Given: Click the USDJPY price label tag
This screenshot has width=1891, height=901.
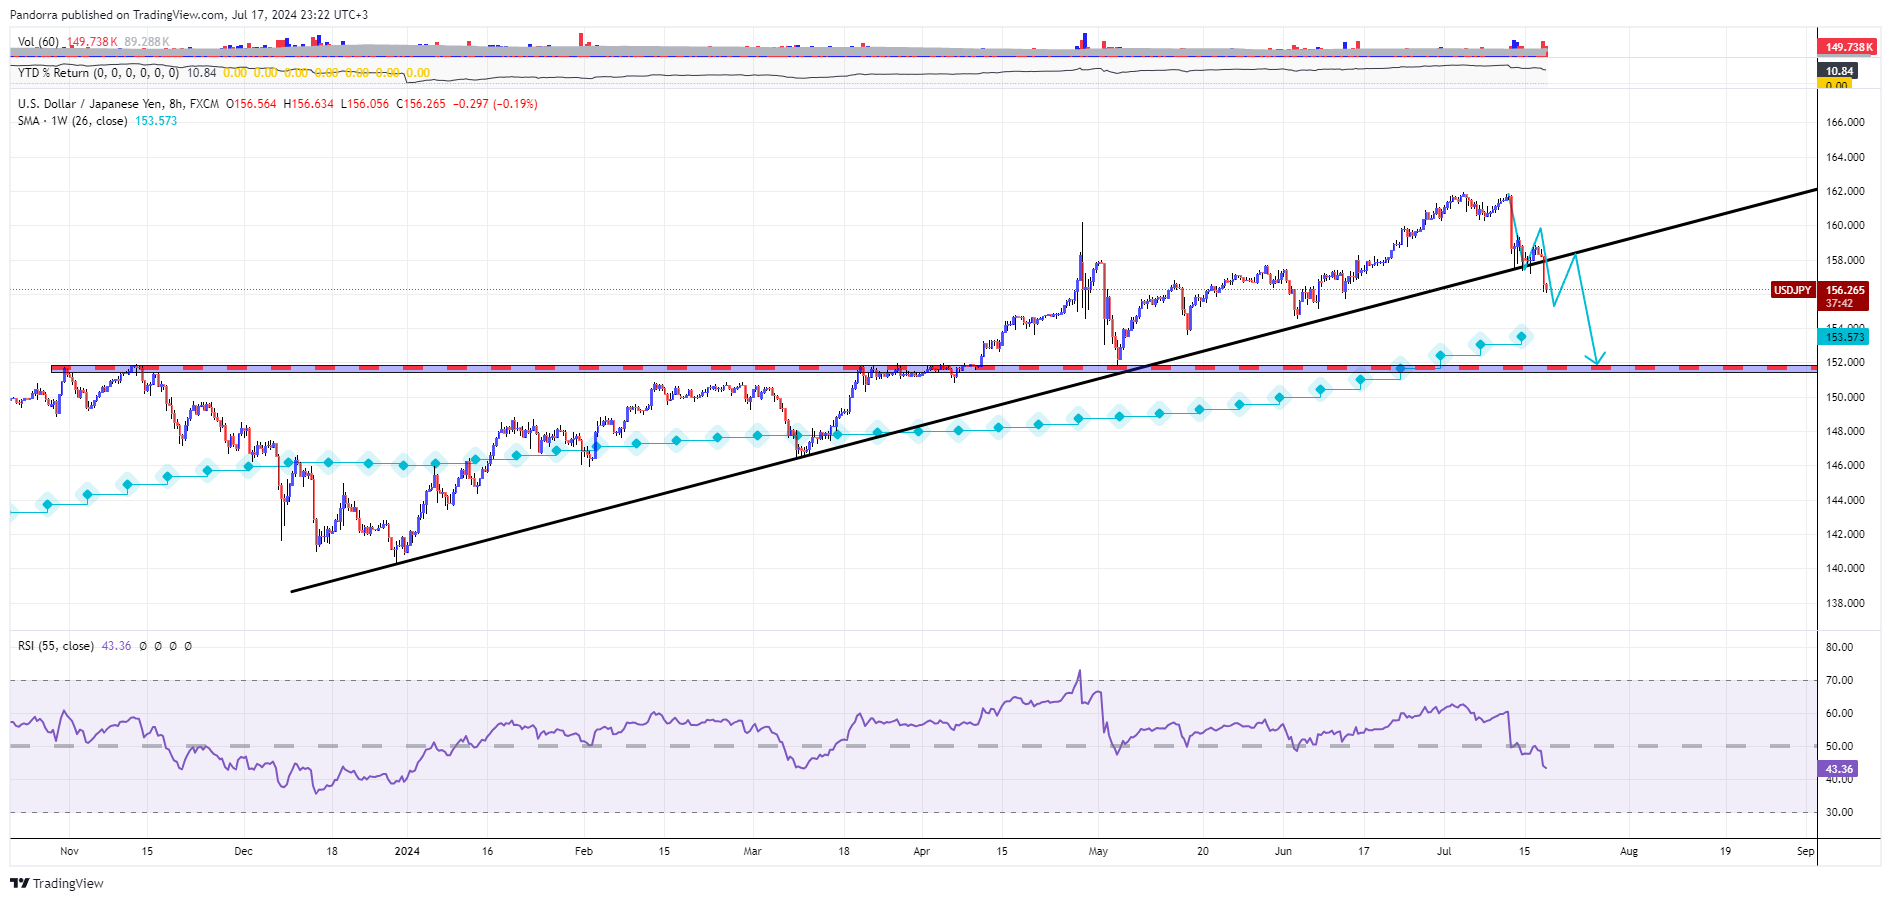Looking at the screenshot, I should pos(1792,290).
